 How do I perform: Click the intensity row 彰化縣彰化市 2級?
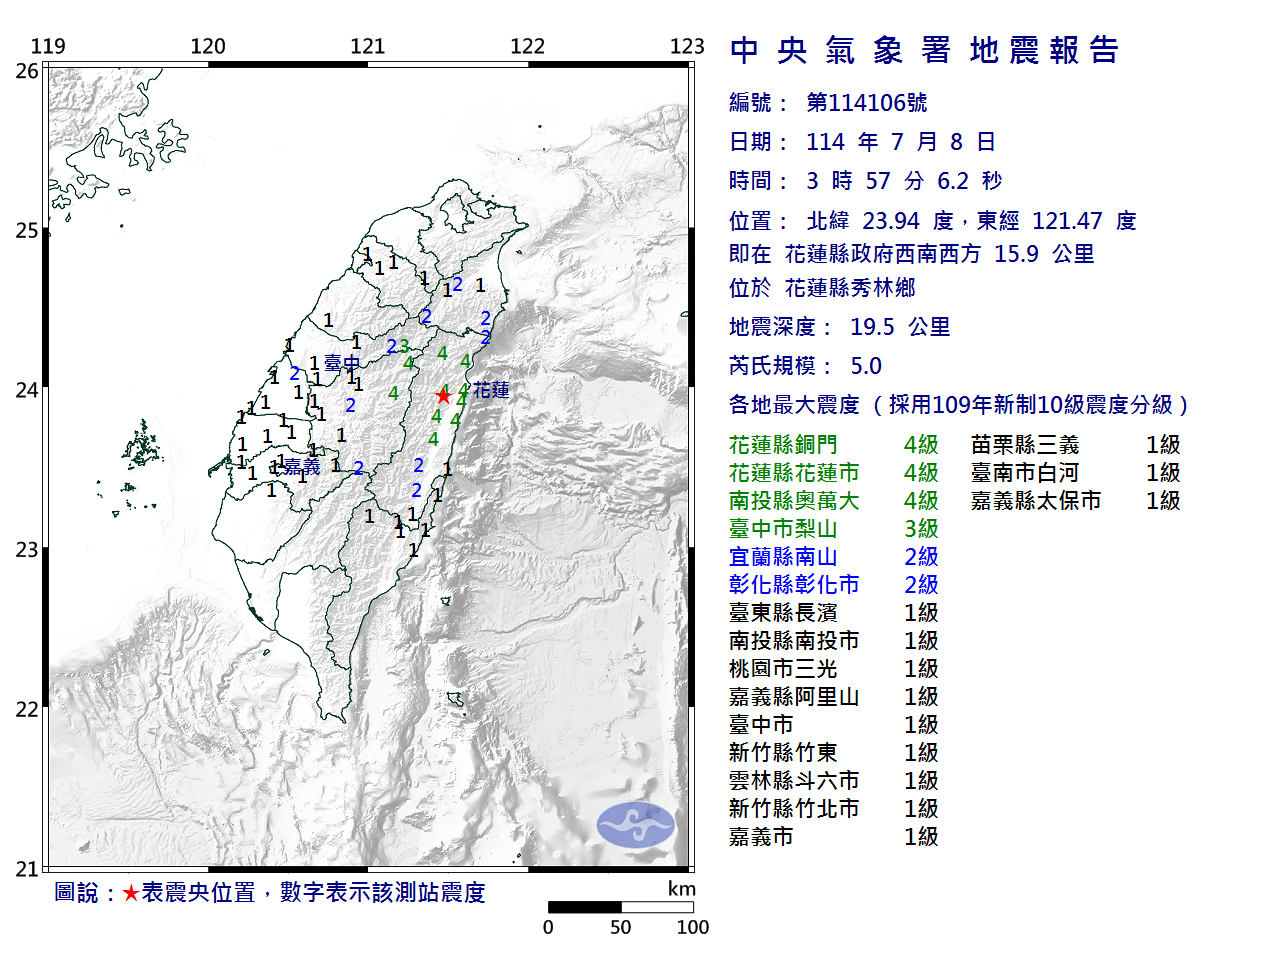coord(834,585)
